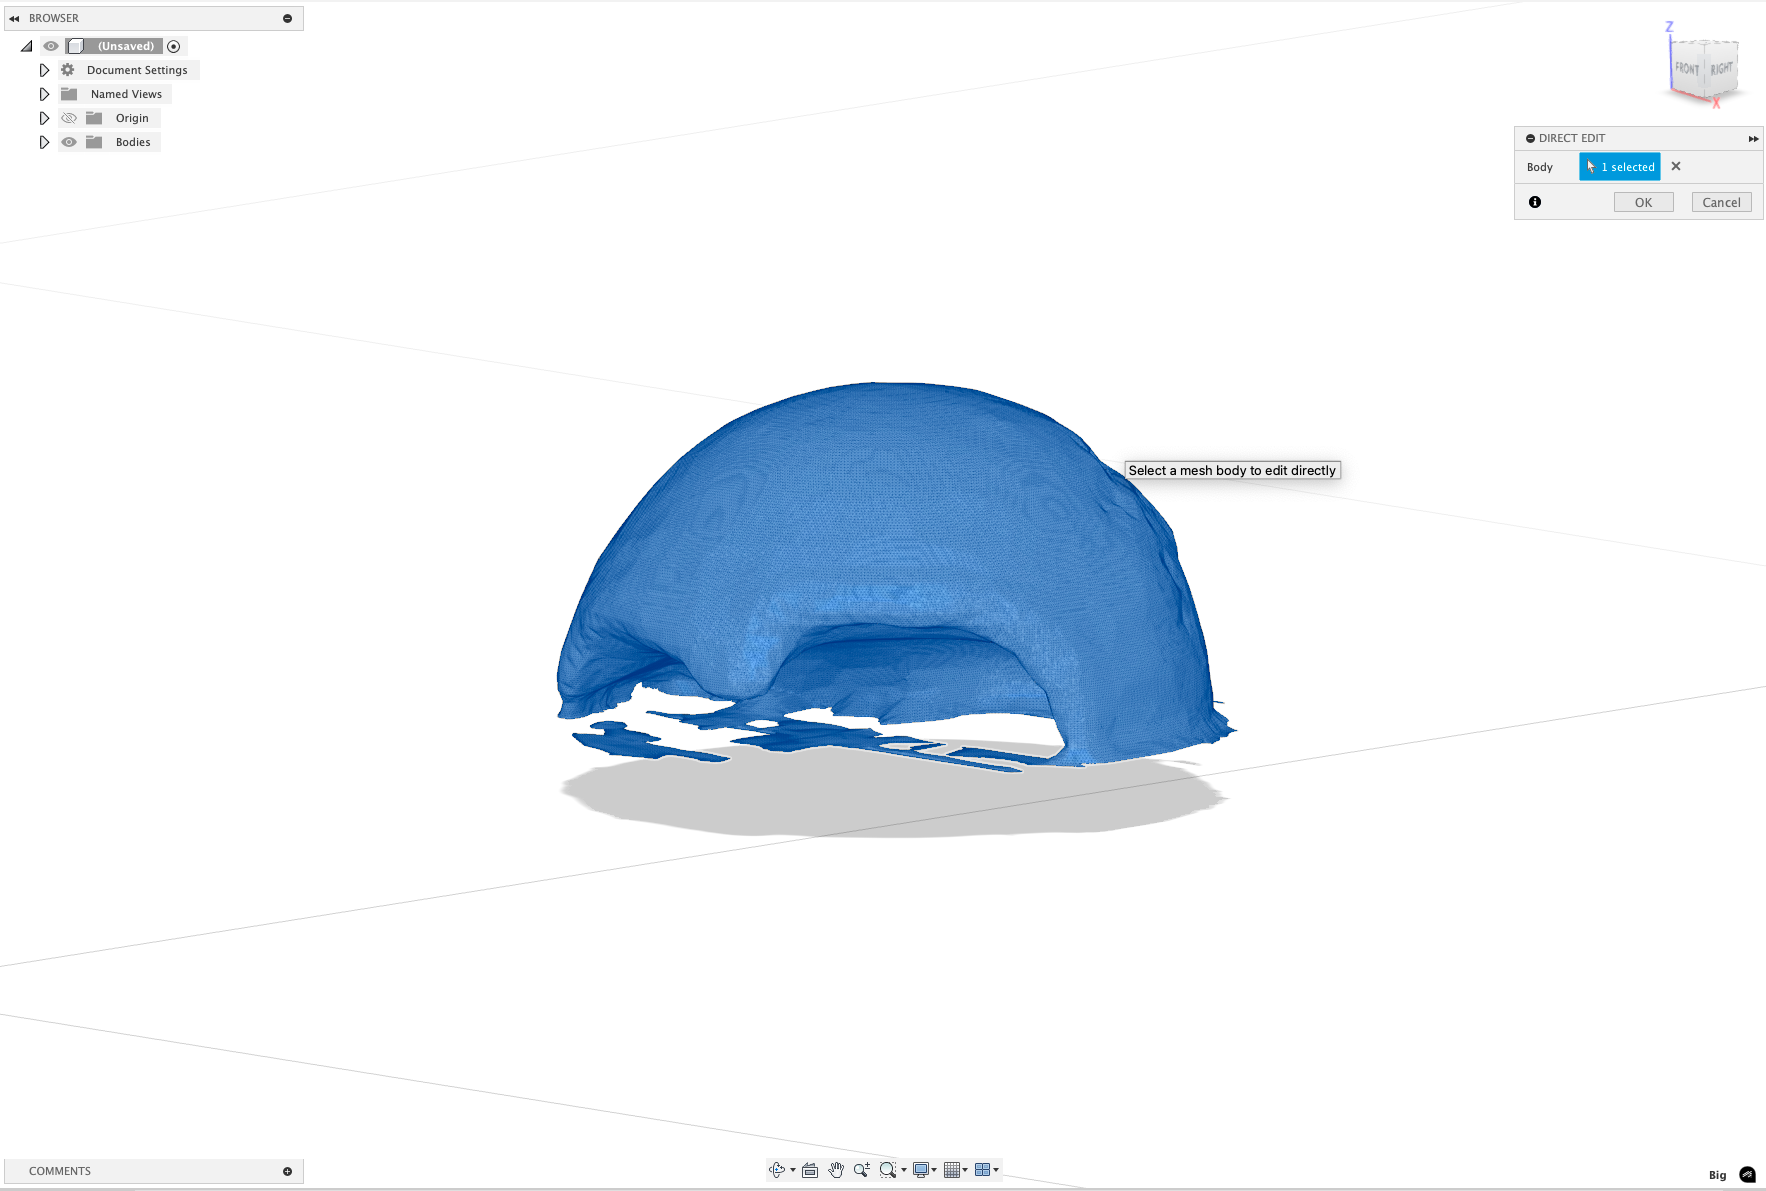The height and width of the screenshot is (1191, 1766).
Task: Open the Grid and Snaps dropdown arrow
Action: (x=965, y=1170)
